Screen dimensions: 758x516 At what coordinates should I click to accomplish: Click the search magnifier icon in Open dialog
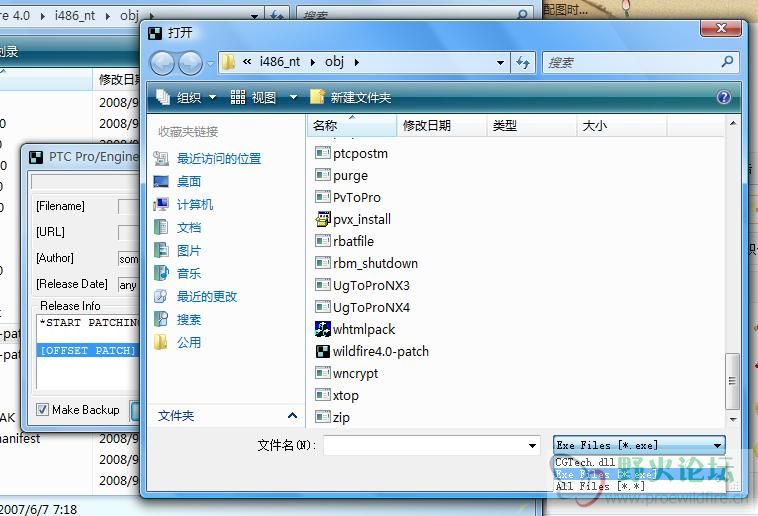(727, 62)
